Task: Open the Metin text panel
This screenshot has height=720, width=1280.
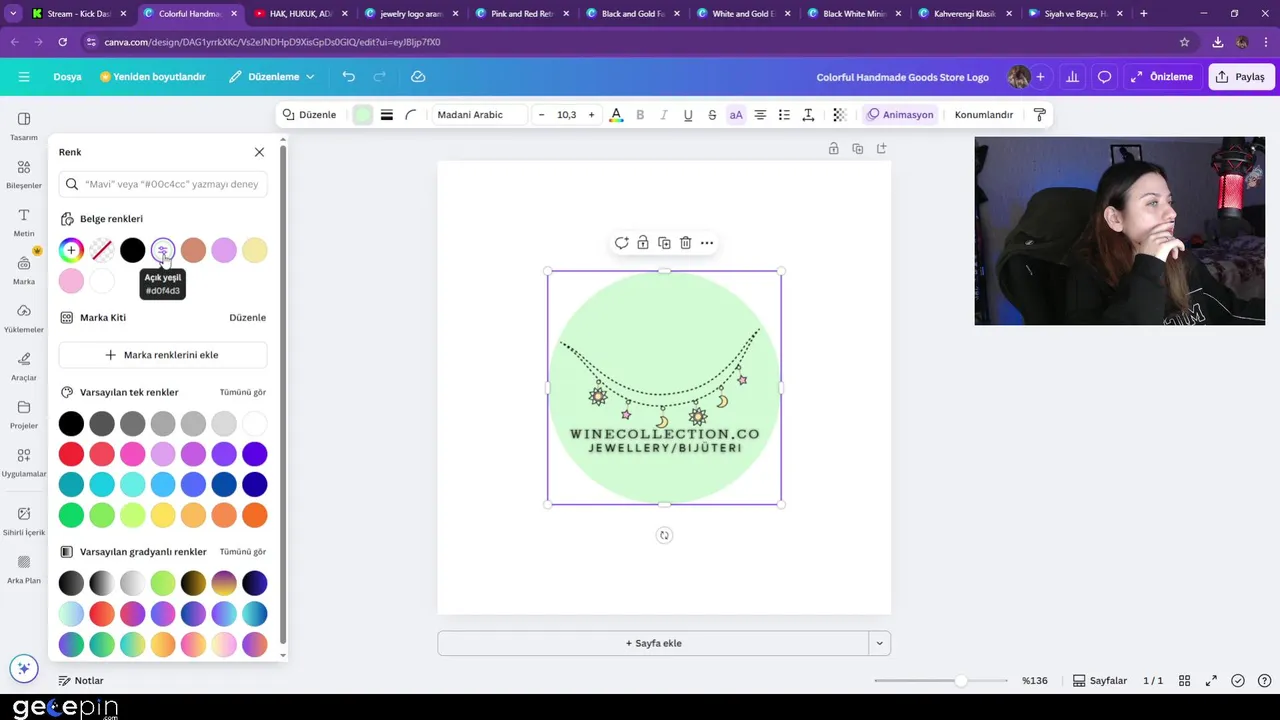Action: pos(24,222)
